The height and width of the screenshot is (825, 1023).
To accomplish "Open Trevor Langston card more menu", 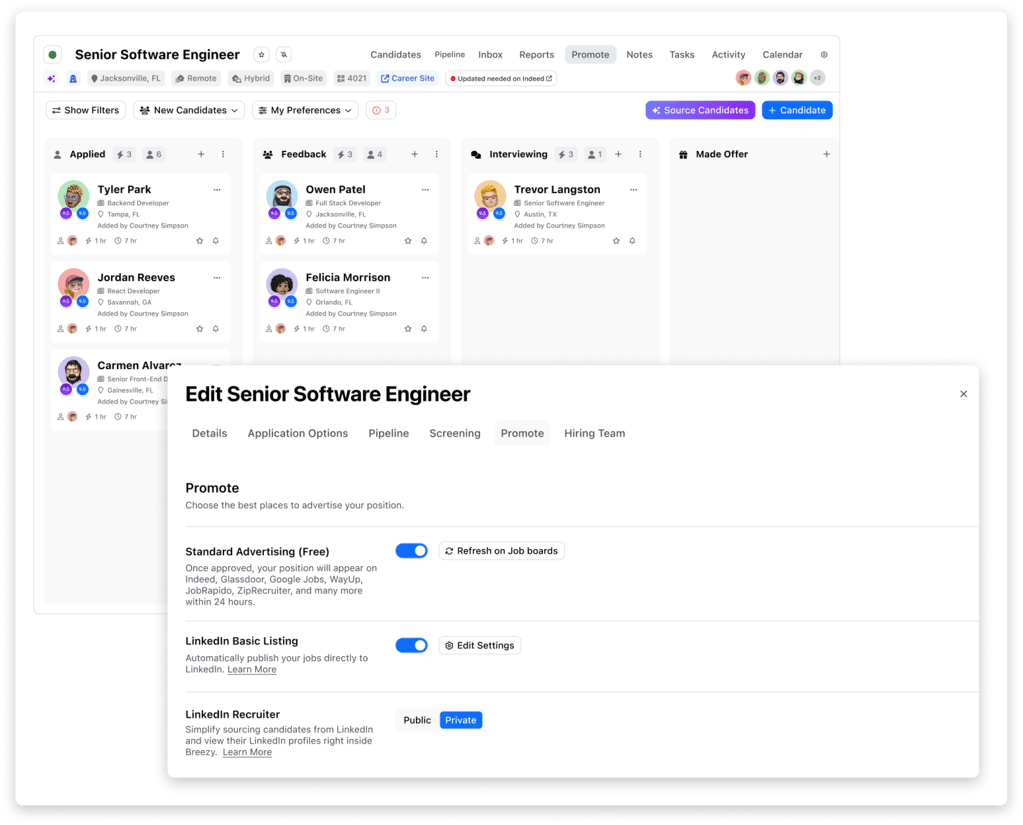I will click(634, 190).
